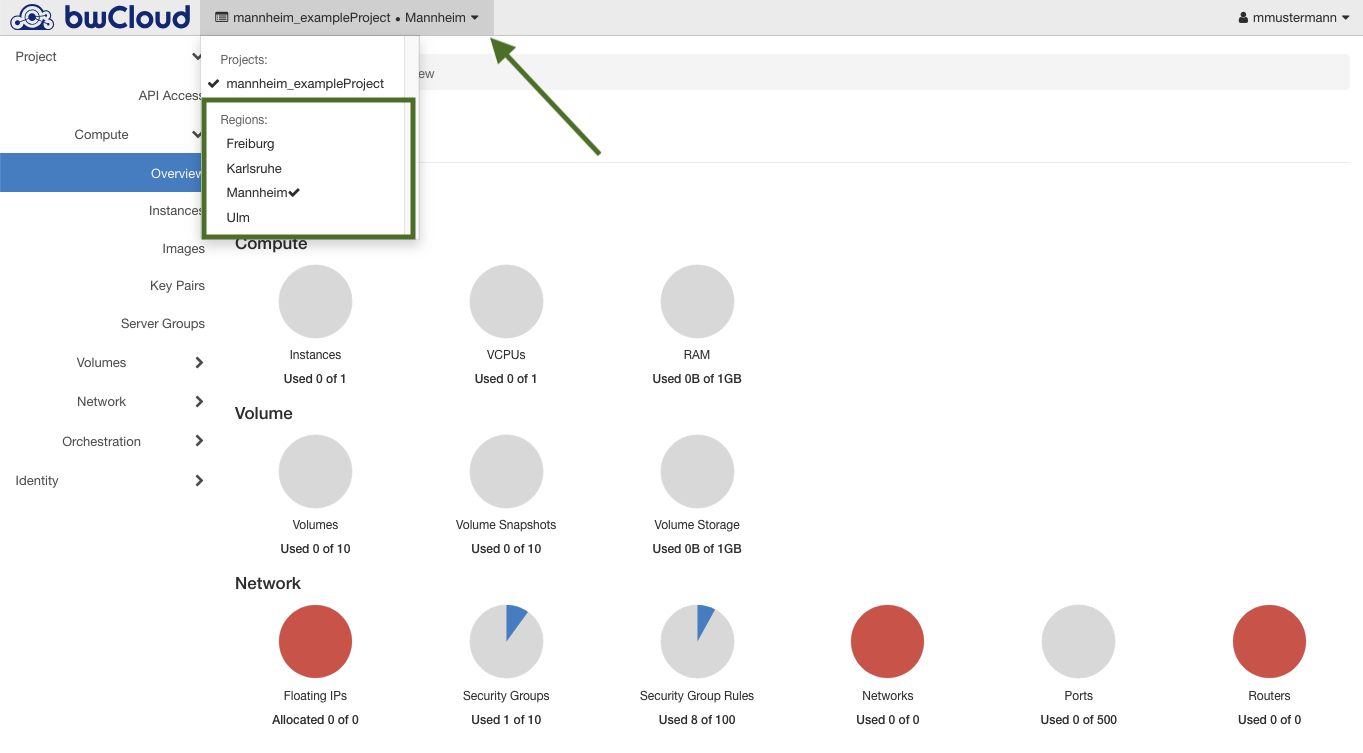
Task: Open Key Pairs in the sidebar
Action: pos(177,286)
